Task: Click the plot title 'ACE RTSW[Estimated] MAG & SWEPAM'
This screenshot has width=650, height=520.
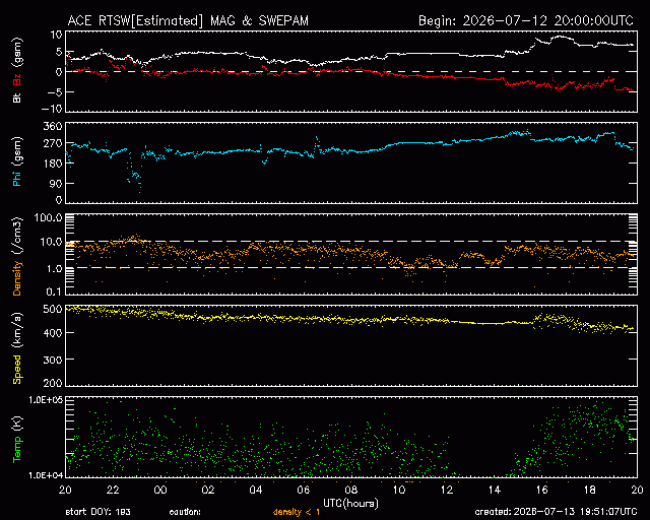Action: (x=188, y=21)
